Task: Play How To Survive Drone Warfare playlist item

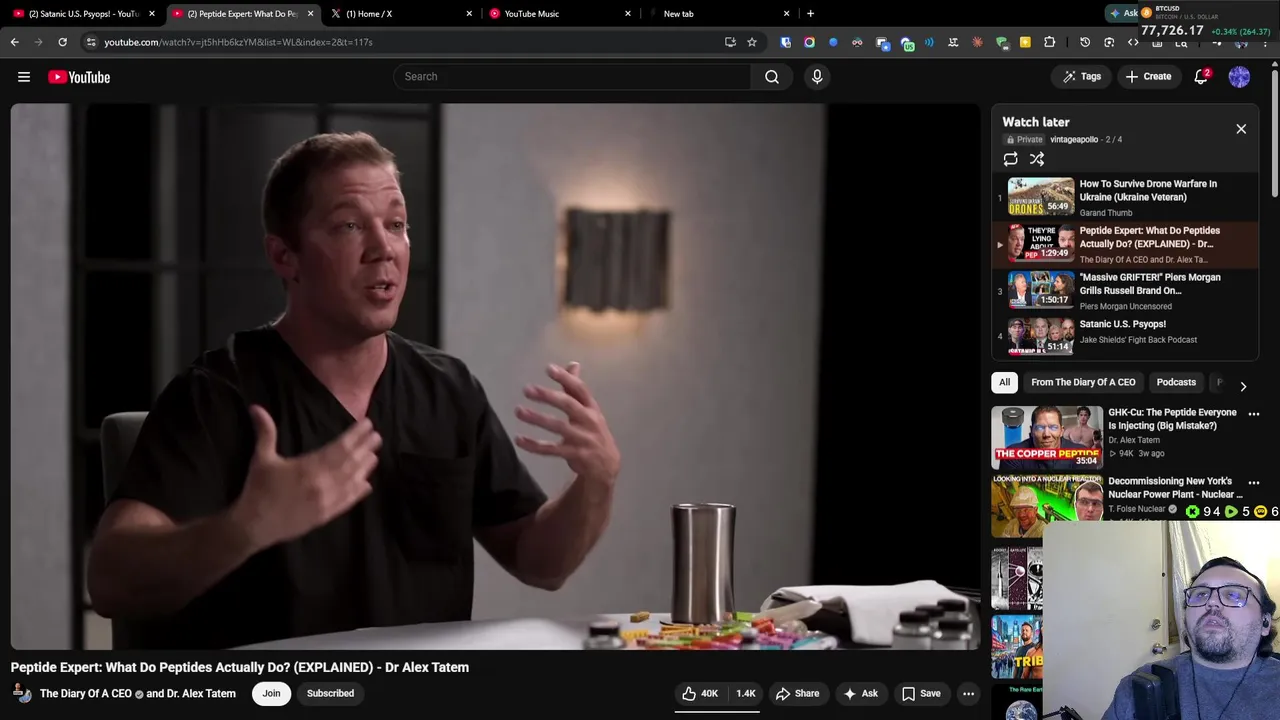Action: (x=1125, y=198)
